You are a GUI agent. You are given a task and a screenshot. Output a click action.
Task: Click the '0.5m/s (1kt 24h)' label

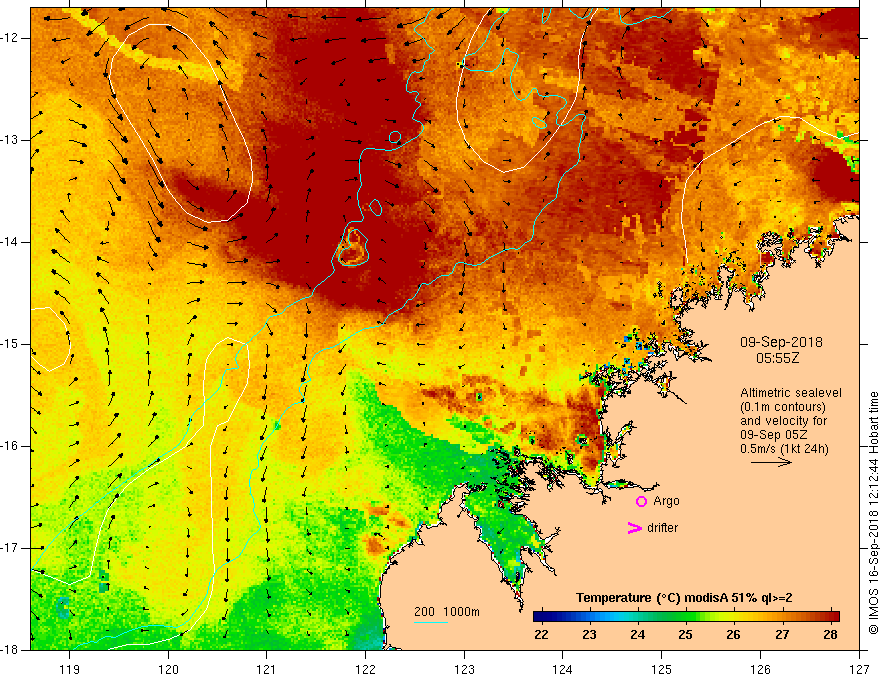click(x=784, y=449)
